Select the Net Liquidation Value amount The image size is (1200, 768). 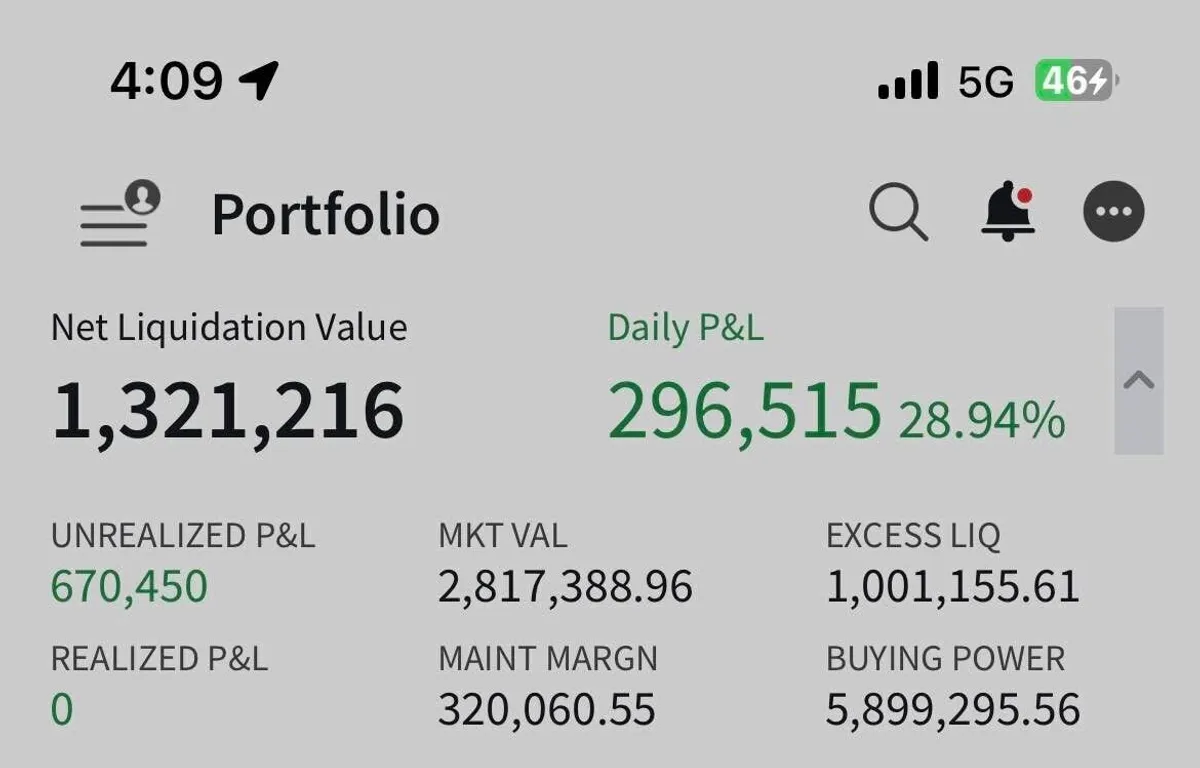click(228, 411)
